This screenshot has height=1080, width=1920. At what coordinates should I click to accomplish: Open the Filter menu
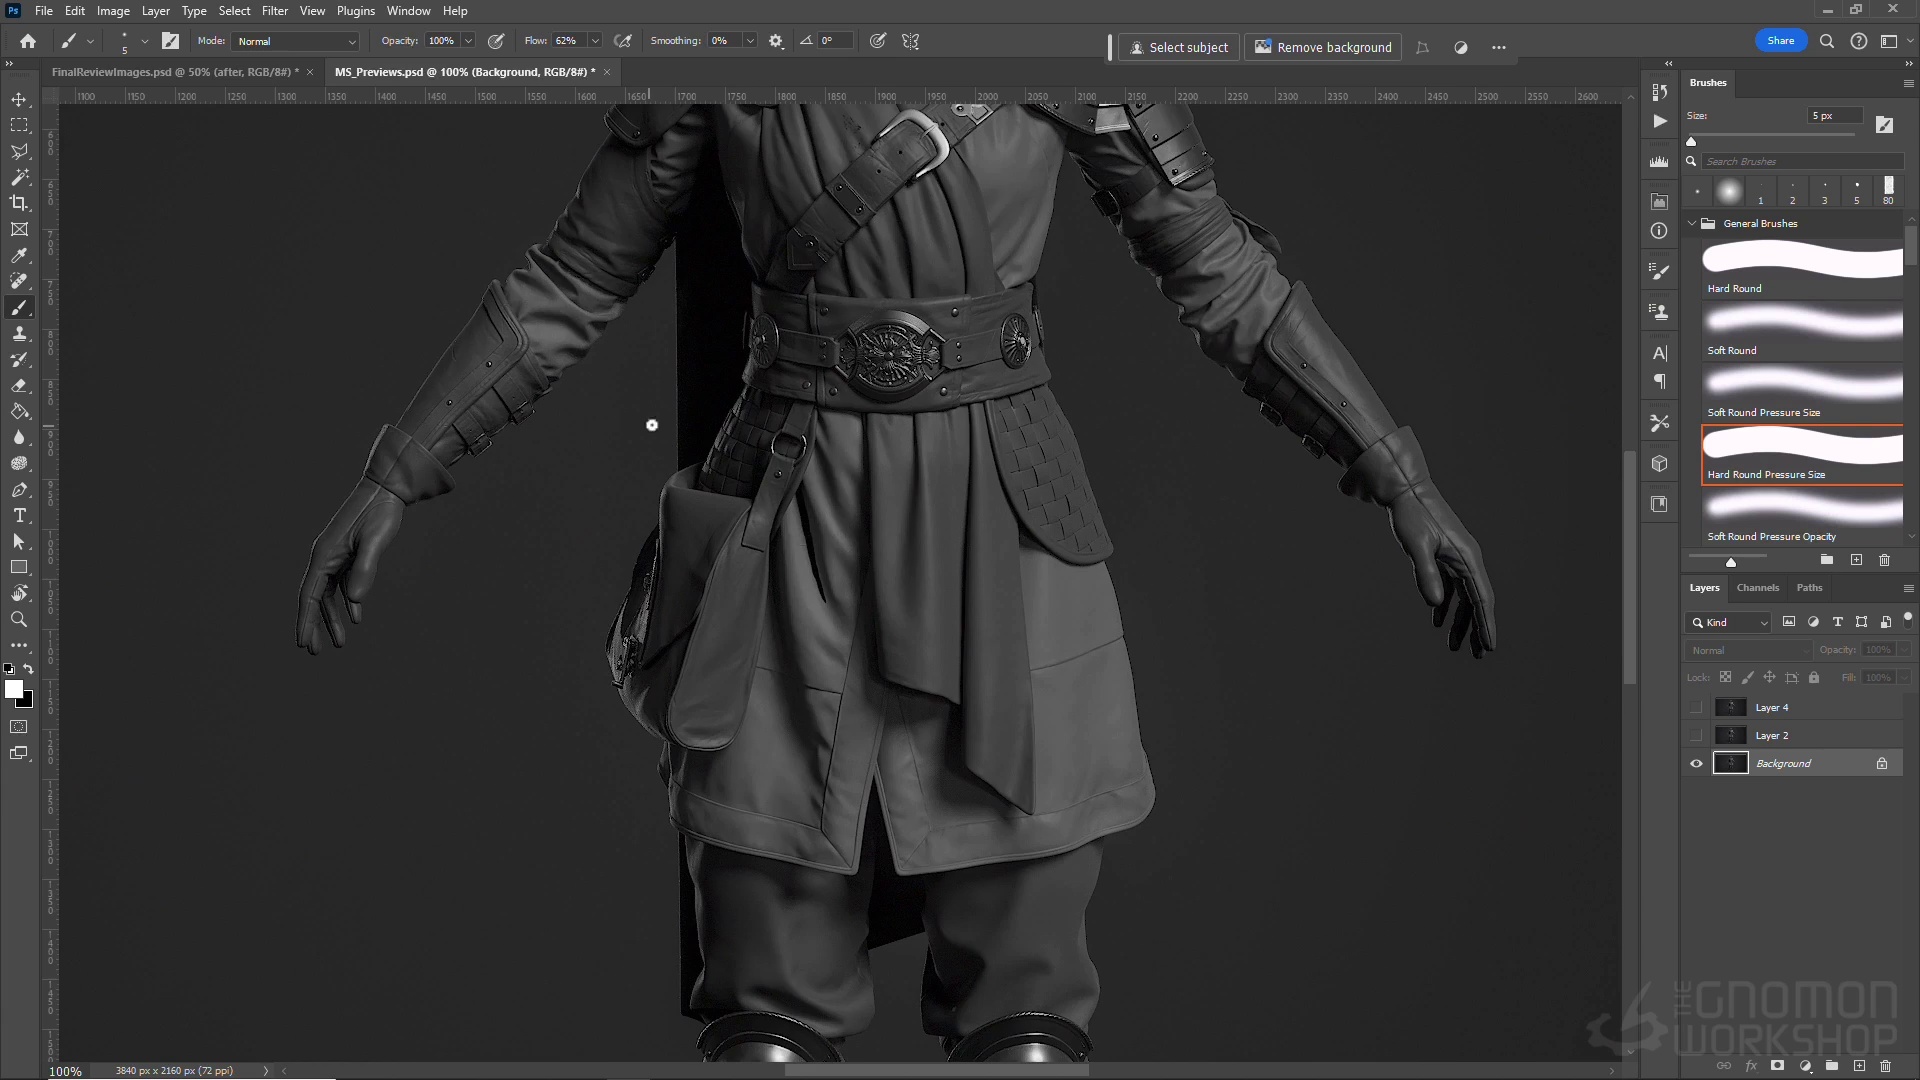point(275,11)
